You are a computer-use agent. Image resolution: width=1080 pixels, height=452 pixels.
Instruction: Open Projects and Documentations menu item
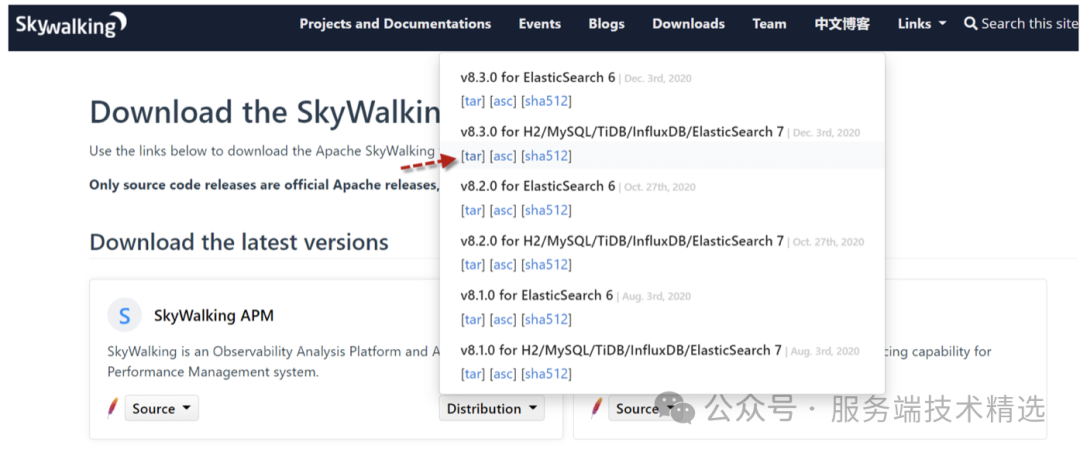(395, 24)
